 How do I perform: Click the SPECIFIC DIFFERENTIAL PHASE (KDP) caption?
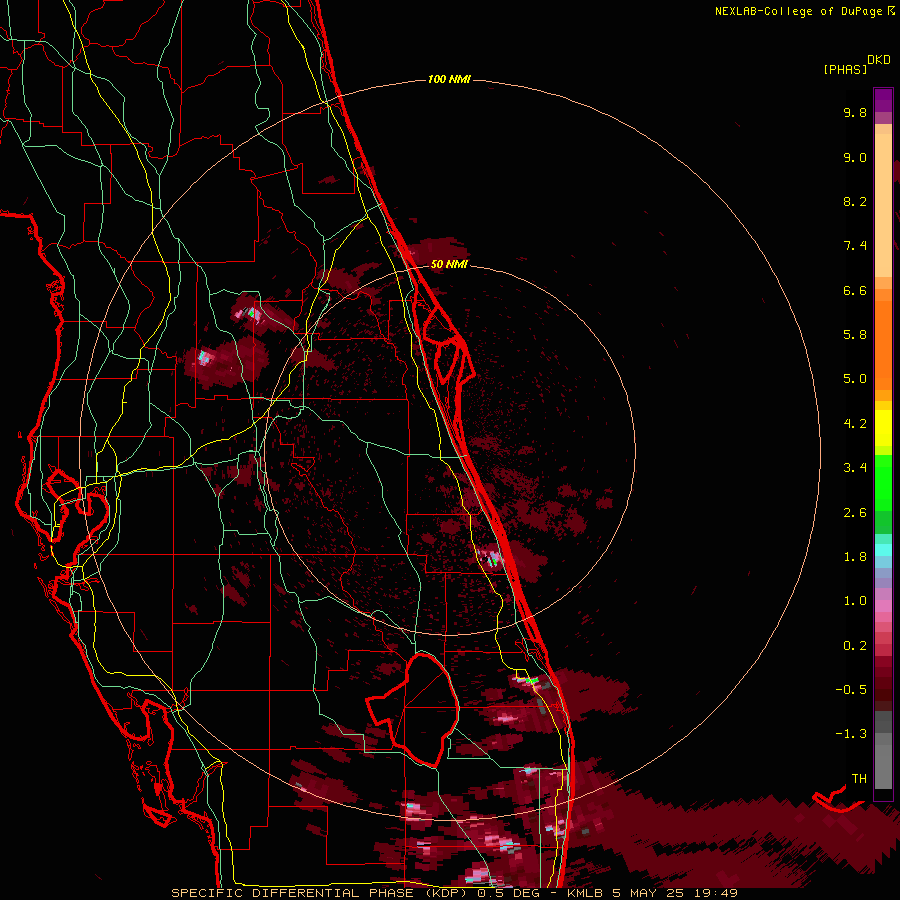[321, 893]
